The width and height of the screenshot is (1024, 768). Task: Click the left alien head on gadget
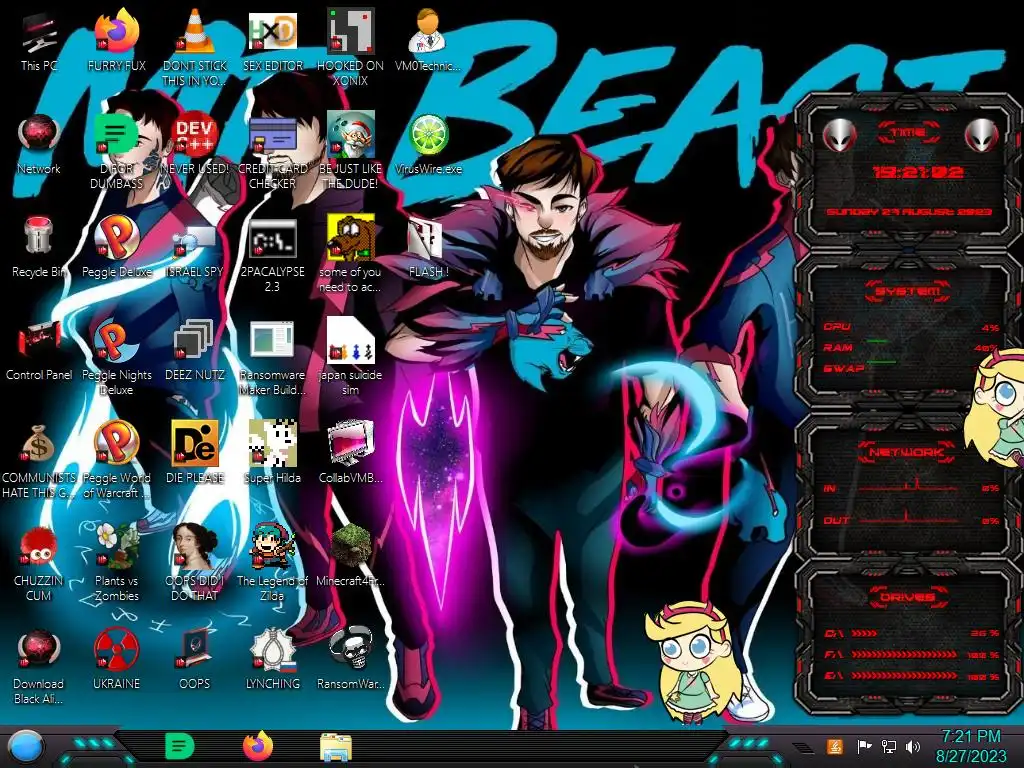(x=839, y=135)
